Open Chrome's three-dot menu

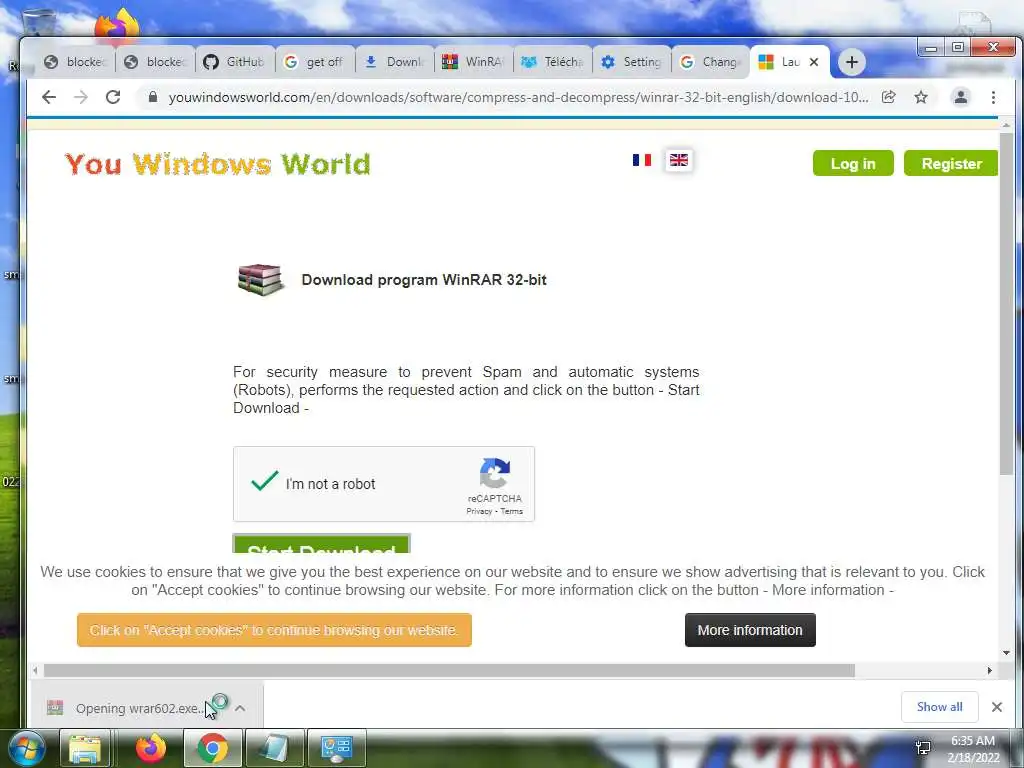coord(993,97)
